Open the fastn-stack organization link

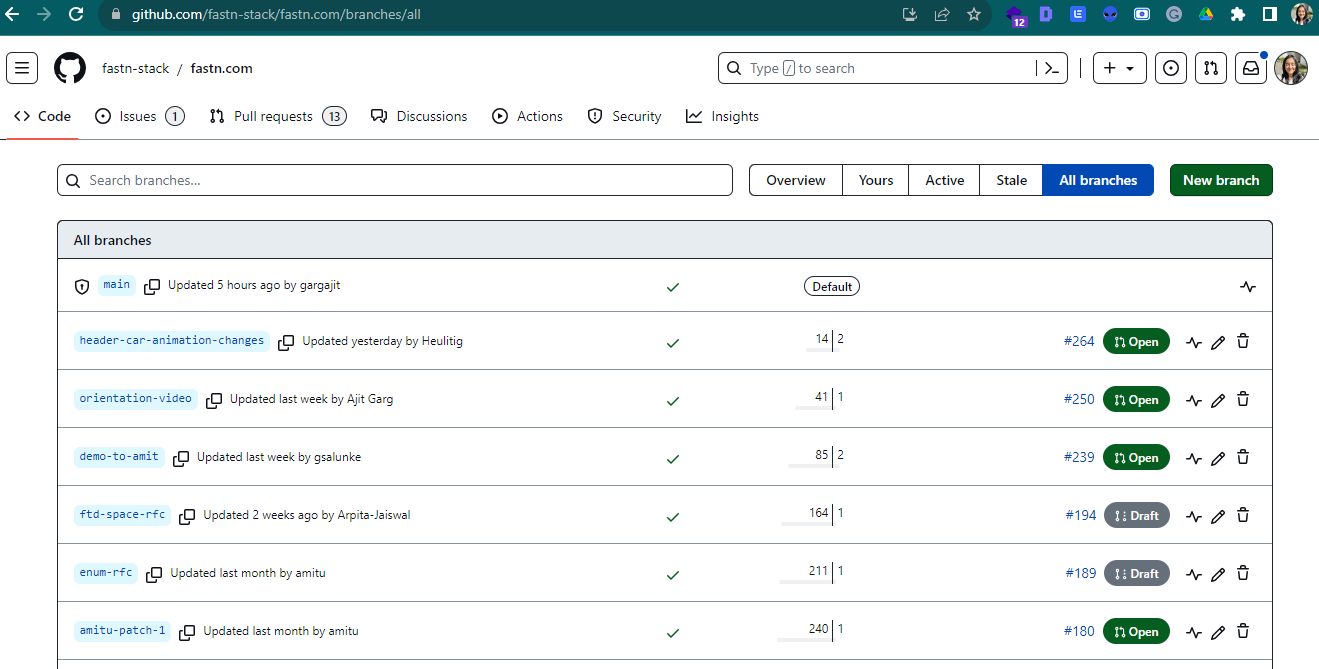pos(136,68)
